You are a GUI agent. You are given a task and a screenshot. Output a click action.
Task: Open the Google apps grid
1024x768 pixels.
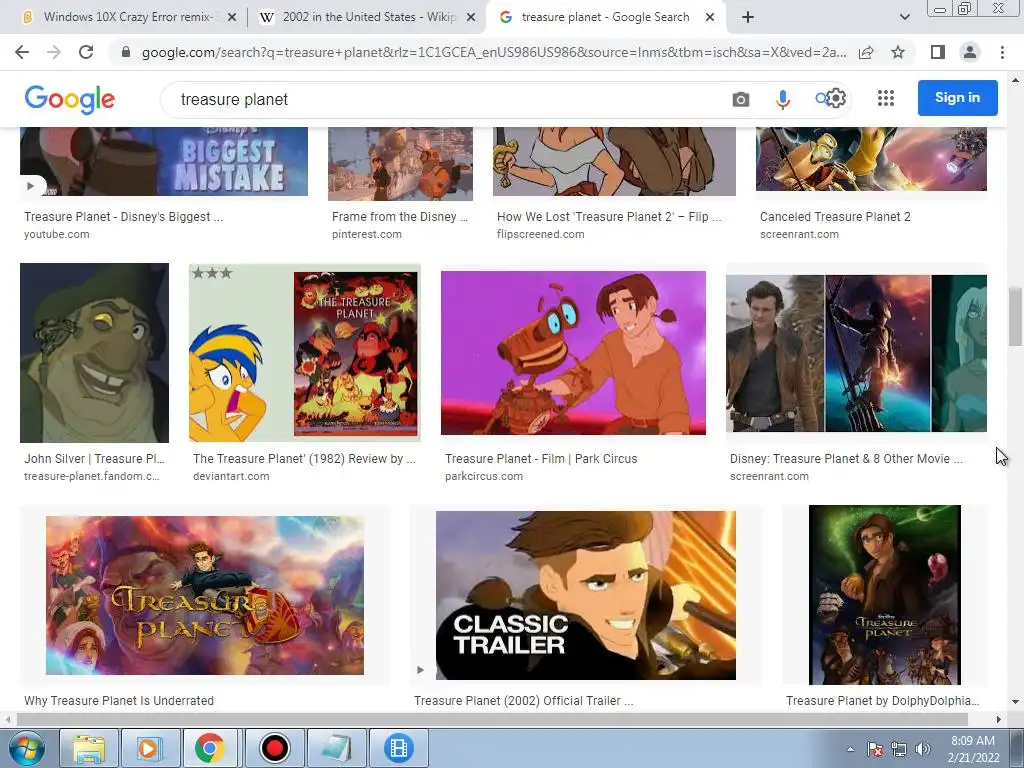click(x=886, y=98)
